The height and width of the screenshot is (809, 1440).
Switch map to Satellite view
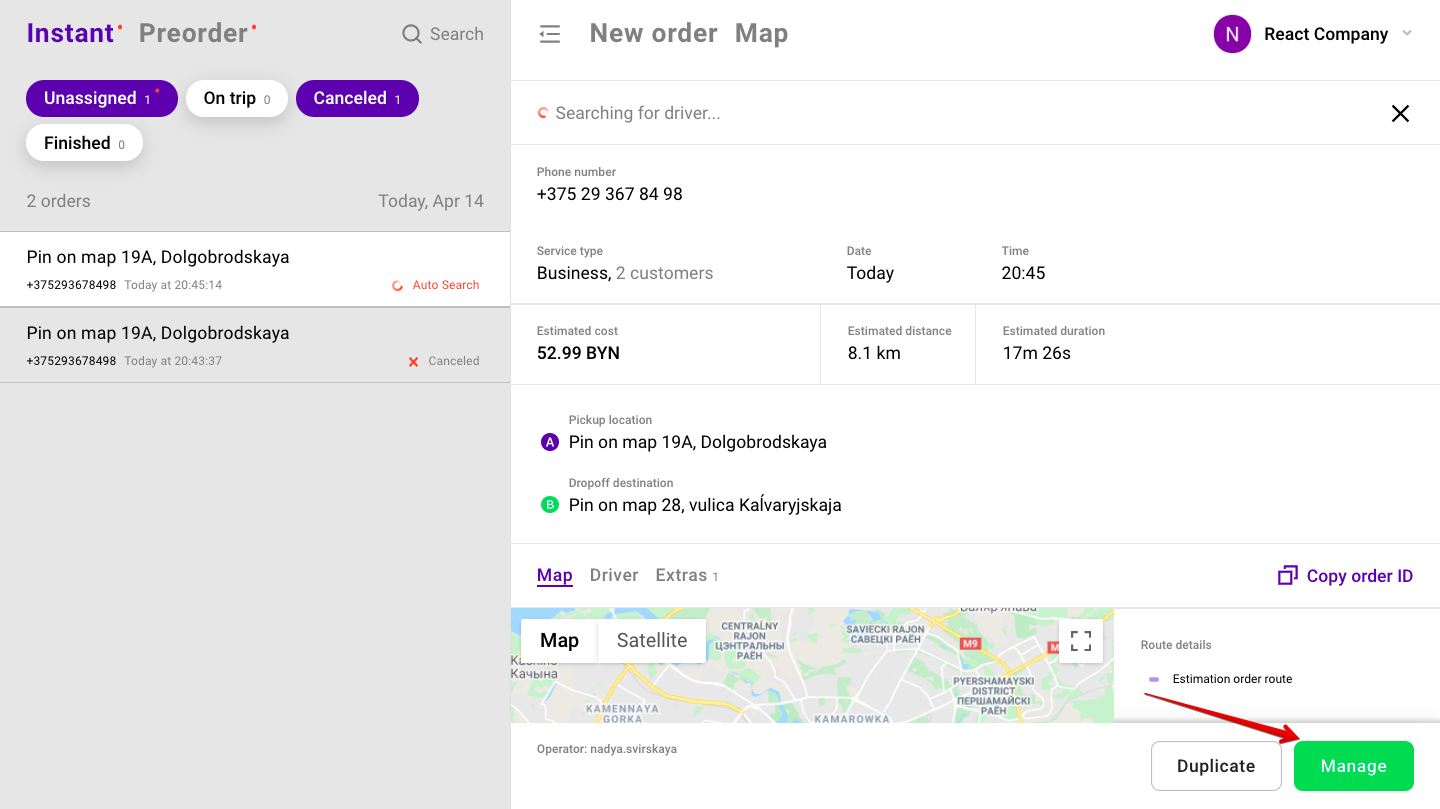651,641
